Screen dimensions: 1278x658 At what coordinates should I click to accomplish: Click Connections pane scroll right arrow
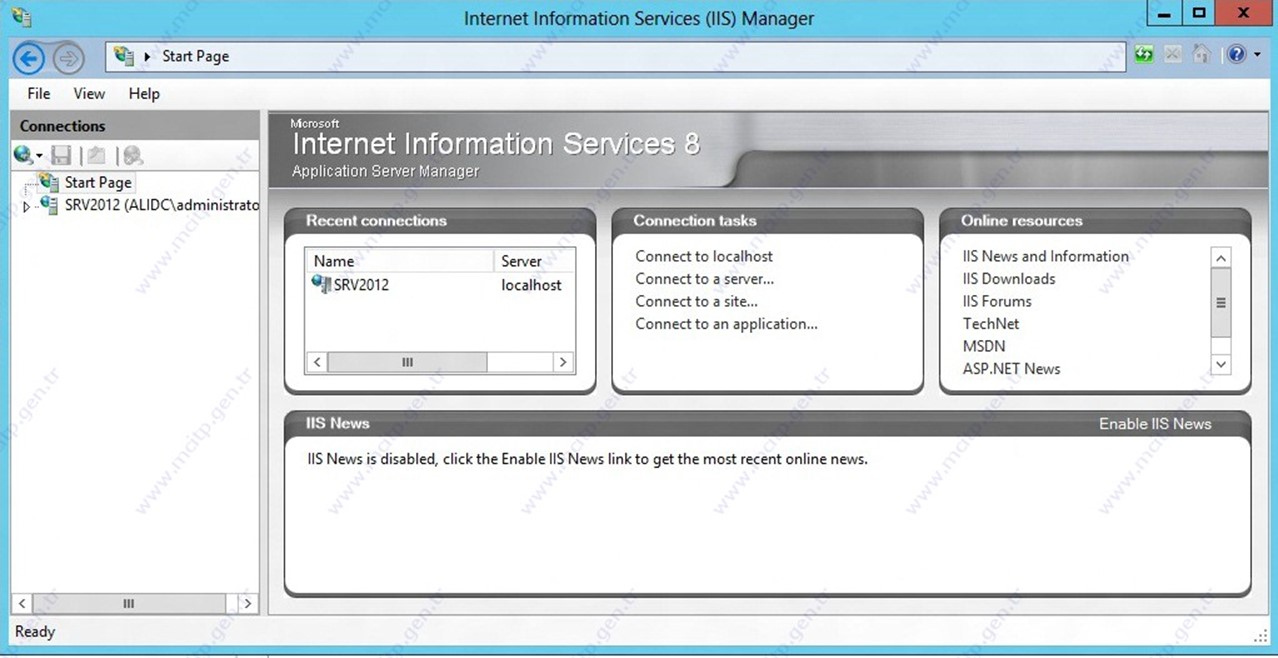tap(248, 603)
